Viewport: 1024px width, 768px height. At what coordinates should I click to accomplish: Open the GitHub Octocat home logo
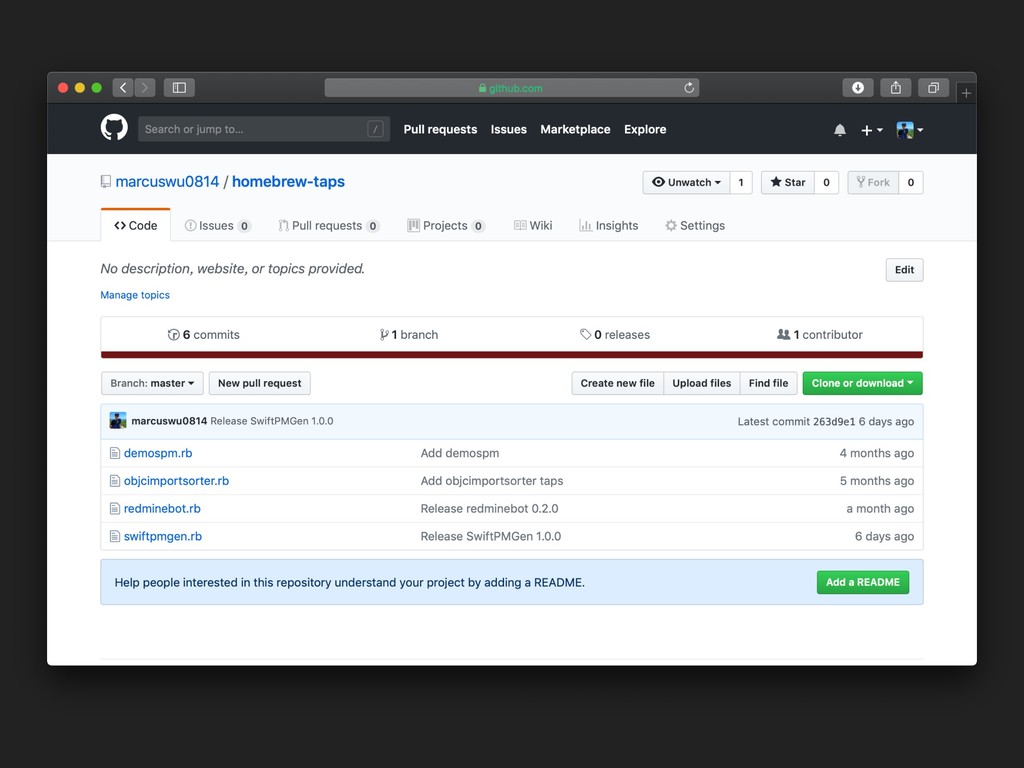(x=114, y=127)
